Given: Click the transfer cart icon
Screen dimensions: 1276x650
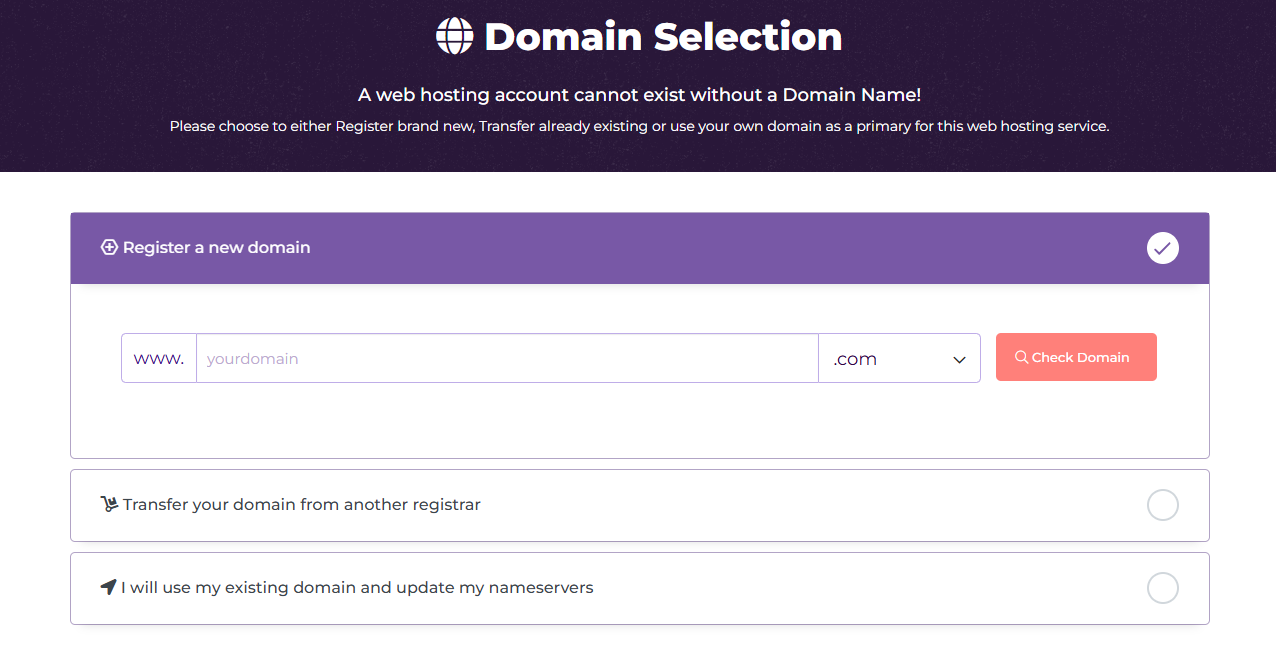Looking at the screenshot, I should click(110, 504).
